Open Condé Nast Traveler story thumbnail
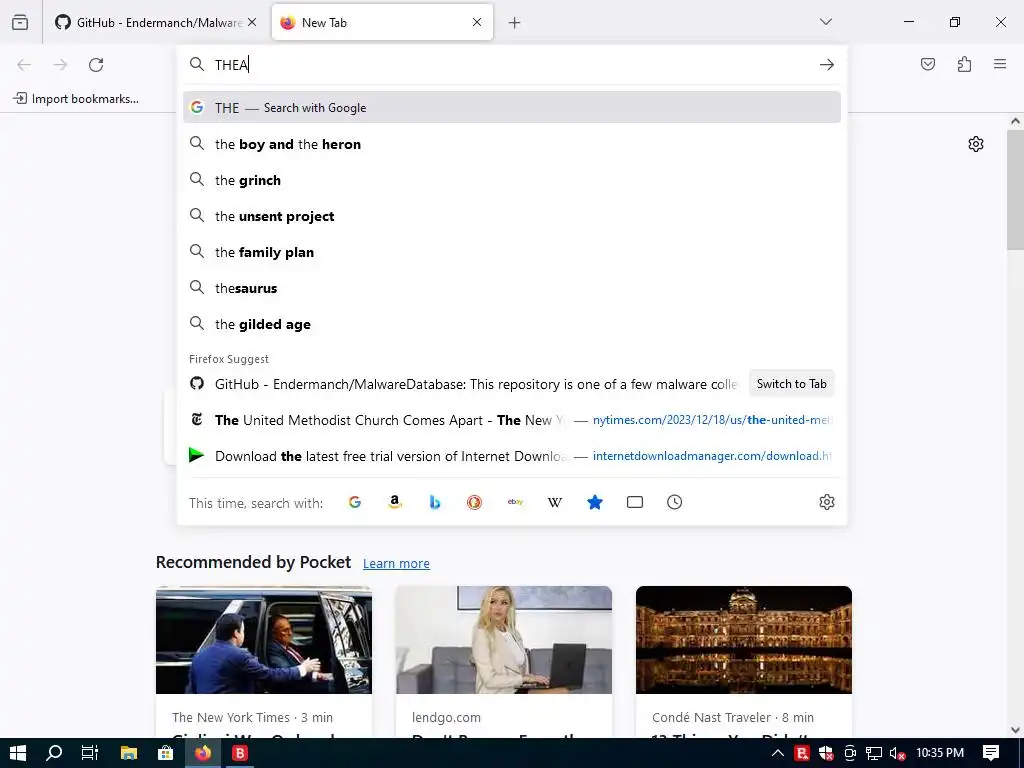 (x=744, y=640)
